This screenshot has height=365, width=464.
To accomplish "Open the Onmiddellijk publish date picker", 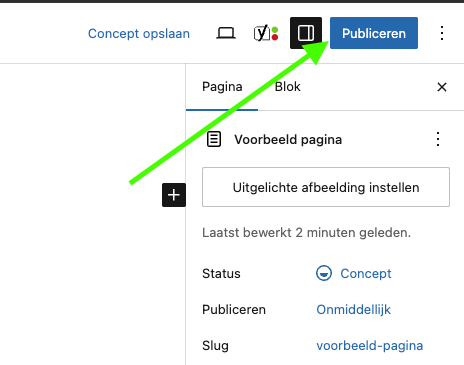I will [353, 310].
